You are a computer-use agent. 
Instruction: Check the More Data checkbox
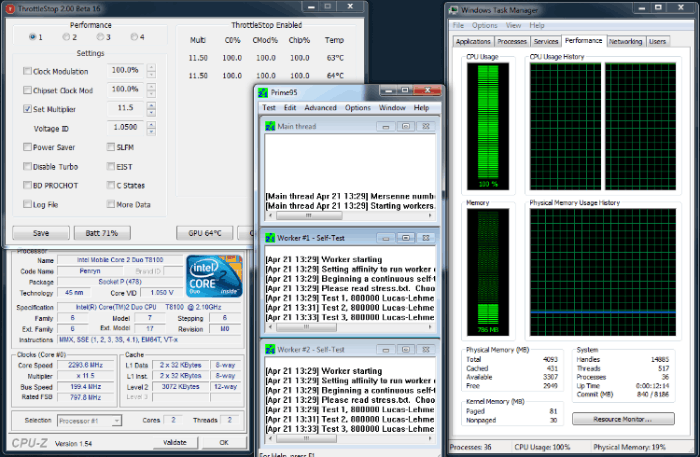[x=111, y=204]
